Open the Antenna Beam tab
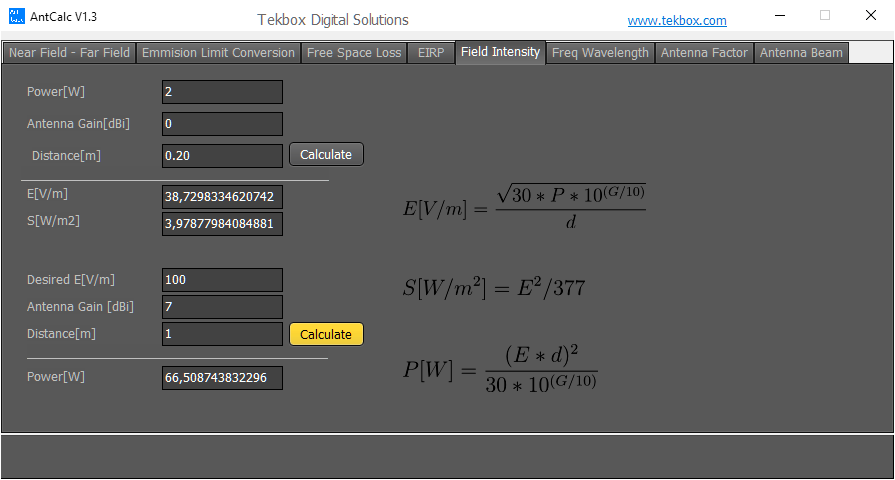This screenshot has height=480, width=895. tap(801, 53)
